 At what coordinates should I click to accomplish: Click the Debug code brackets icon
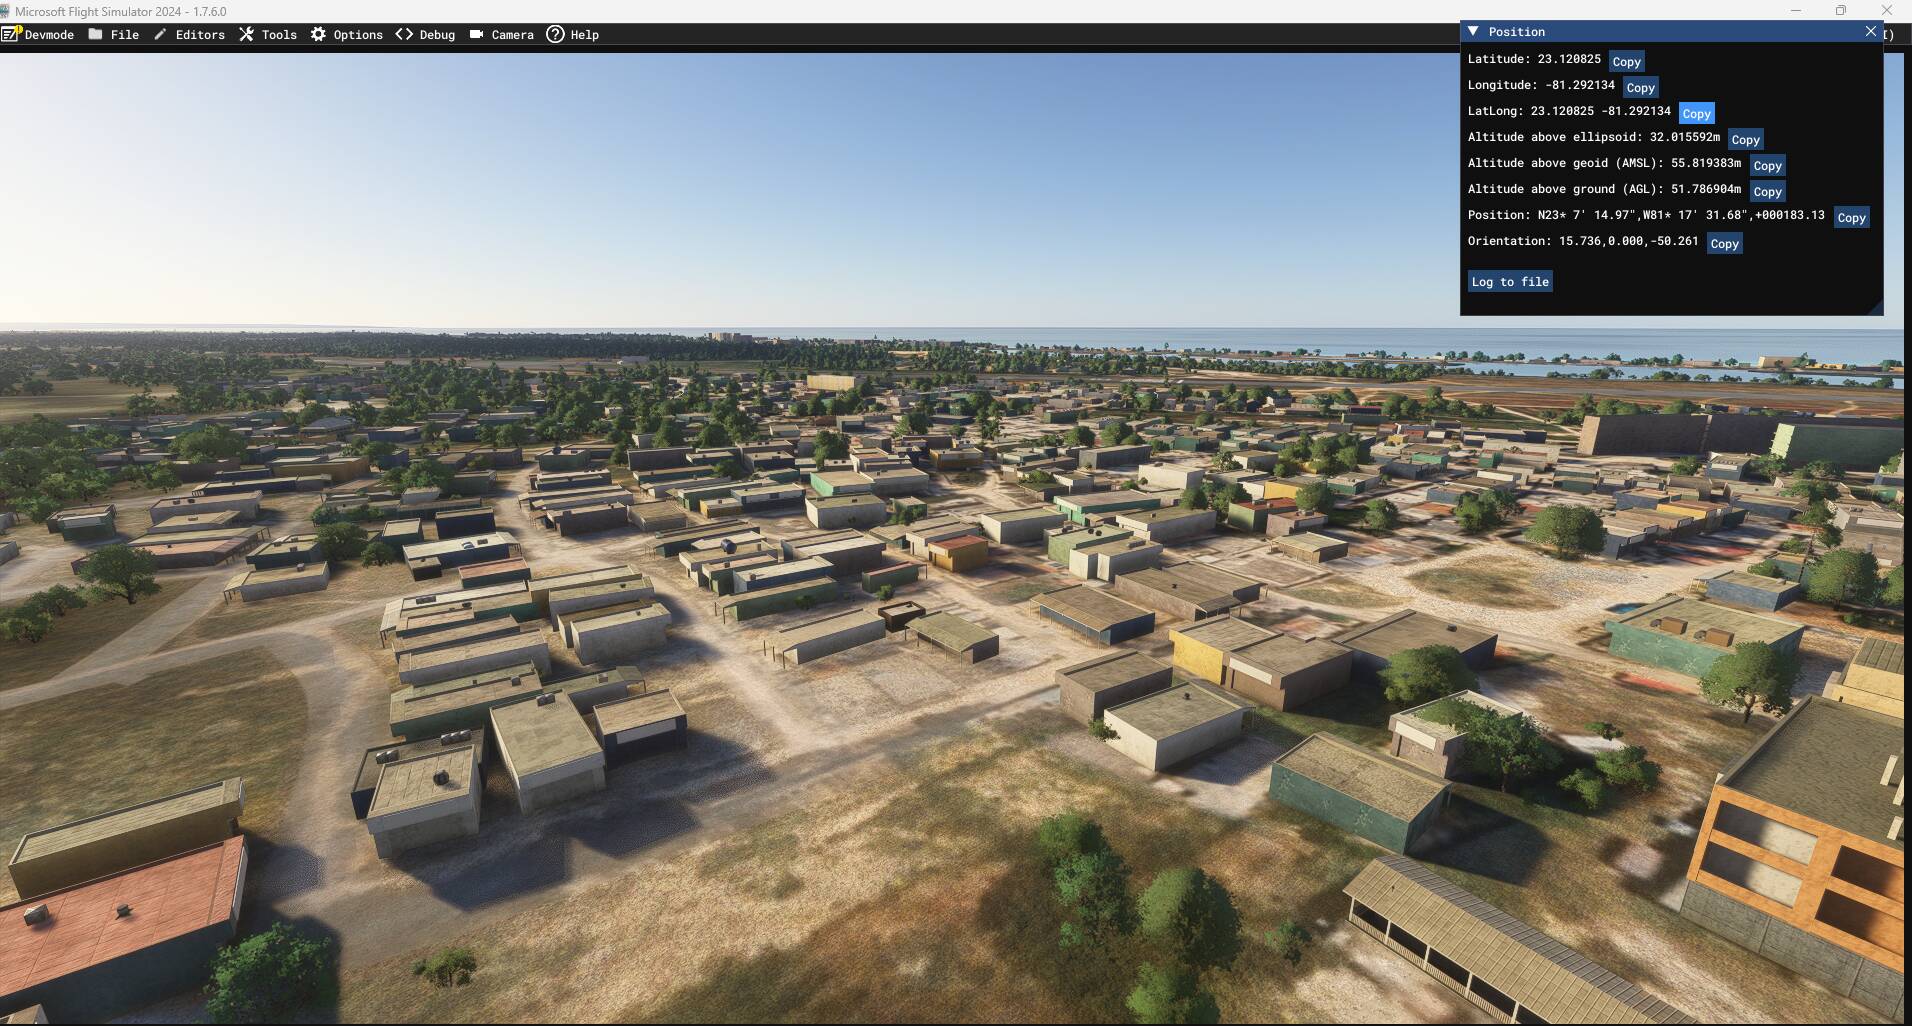404,34
